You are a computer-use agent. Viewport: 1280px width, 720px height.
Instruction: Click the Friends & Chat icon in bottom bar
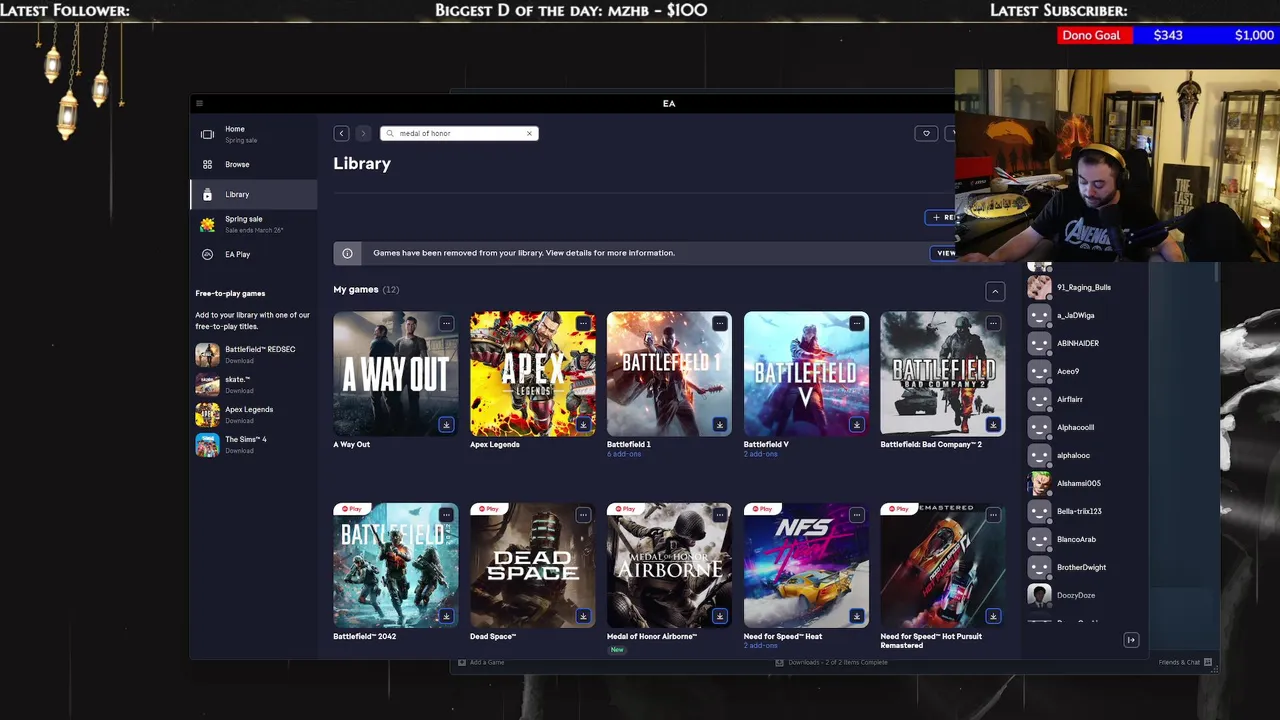pos(1208,662)
